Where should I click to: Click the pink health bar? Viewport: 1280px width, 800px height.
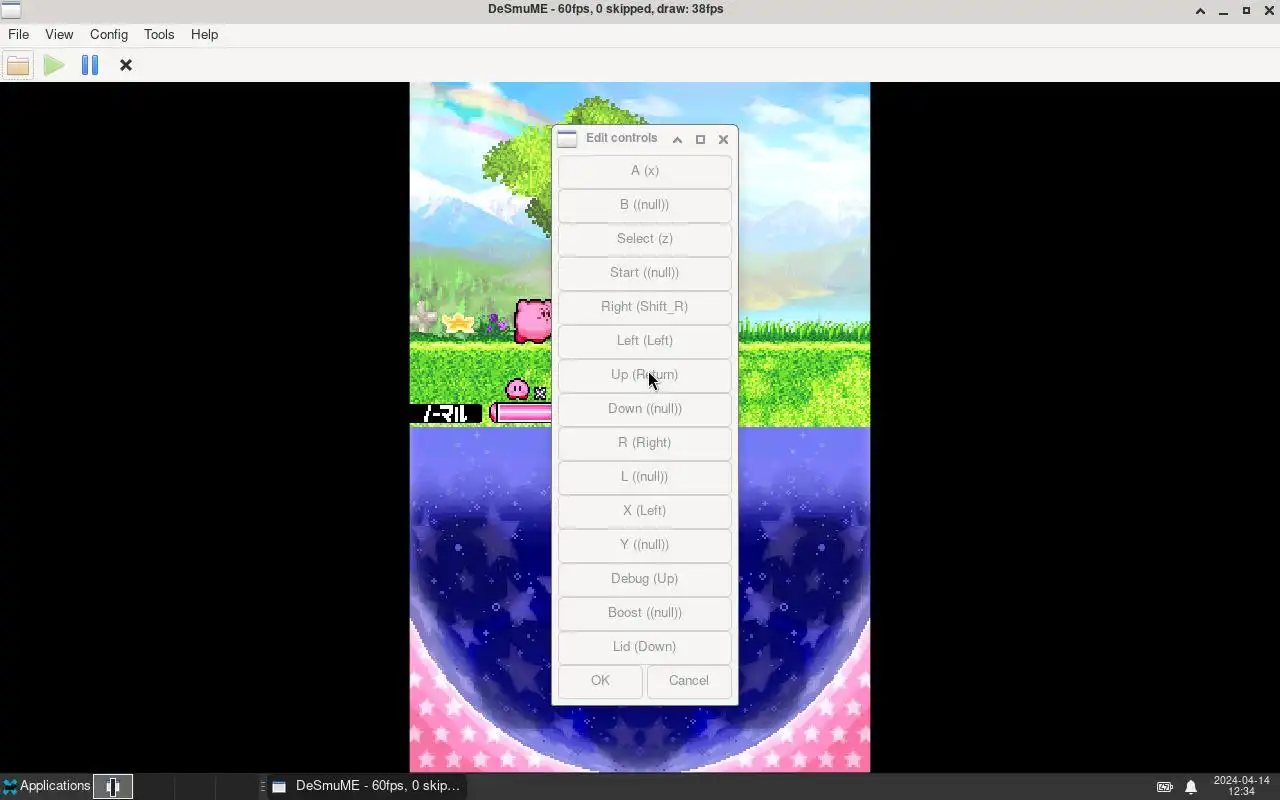click(521, 413)
